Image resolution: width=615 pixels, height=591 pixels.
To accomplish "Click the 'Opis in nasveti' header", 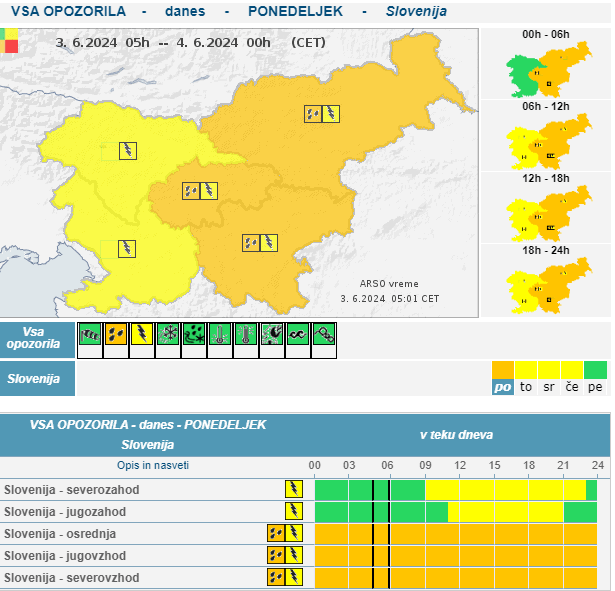I will [x=153, y=465].
